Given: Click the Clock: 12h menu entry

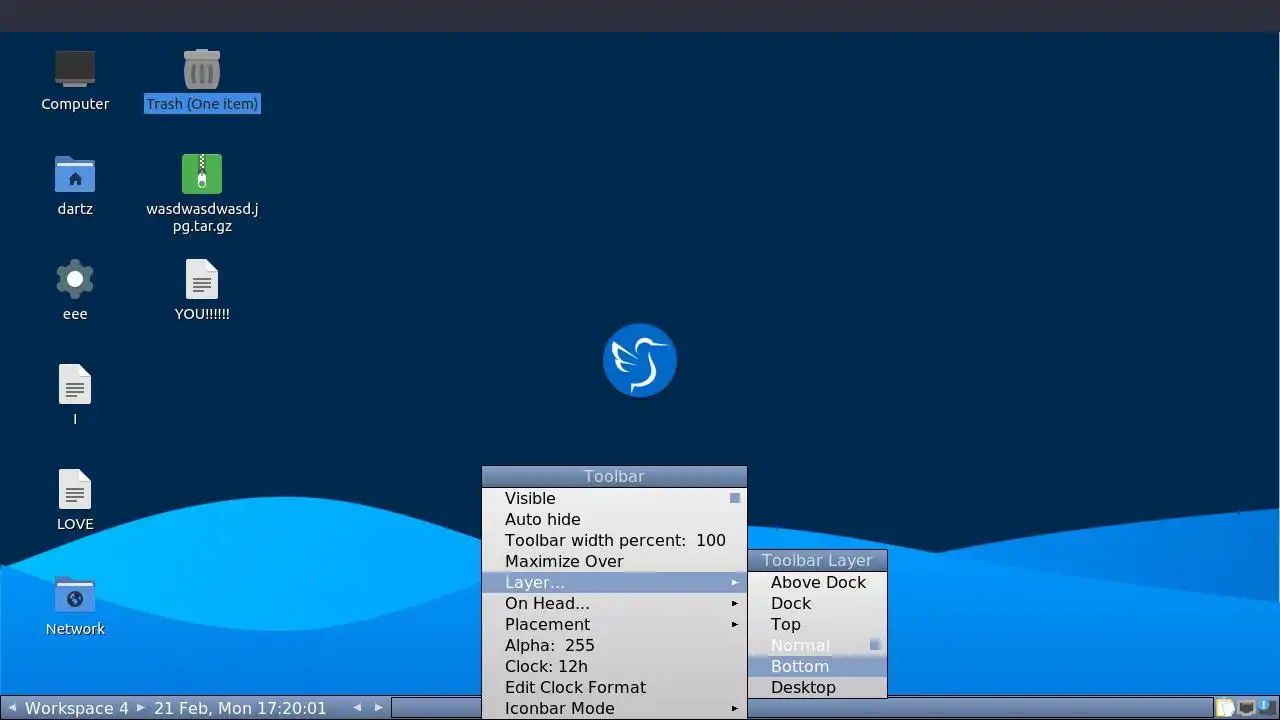Looking at the screenshot, I should 614,666.
